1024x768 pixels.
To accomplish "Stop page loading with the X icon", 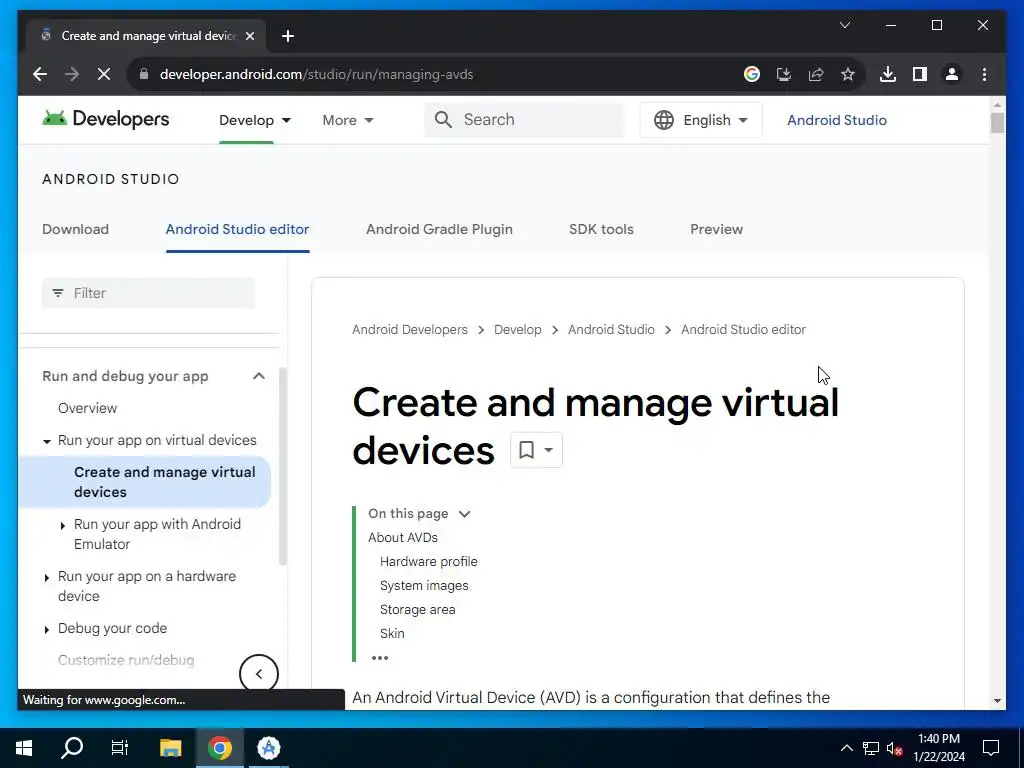I will click(104, 74).
